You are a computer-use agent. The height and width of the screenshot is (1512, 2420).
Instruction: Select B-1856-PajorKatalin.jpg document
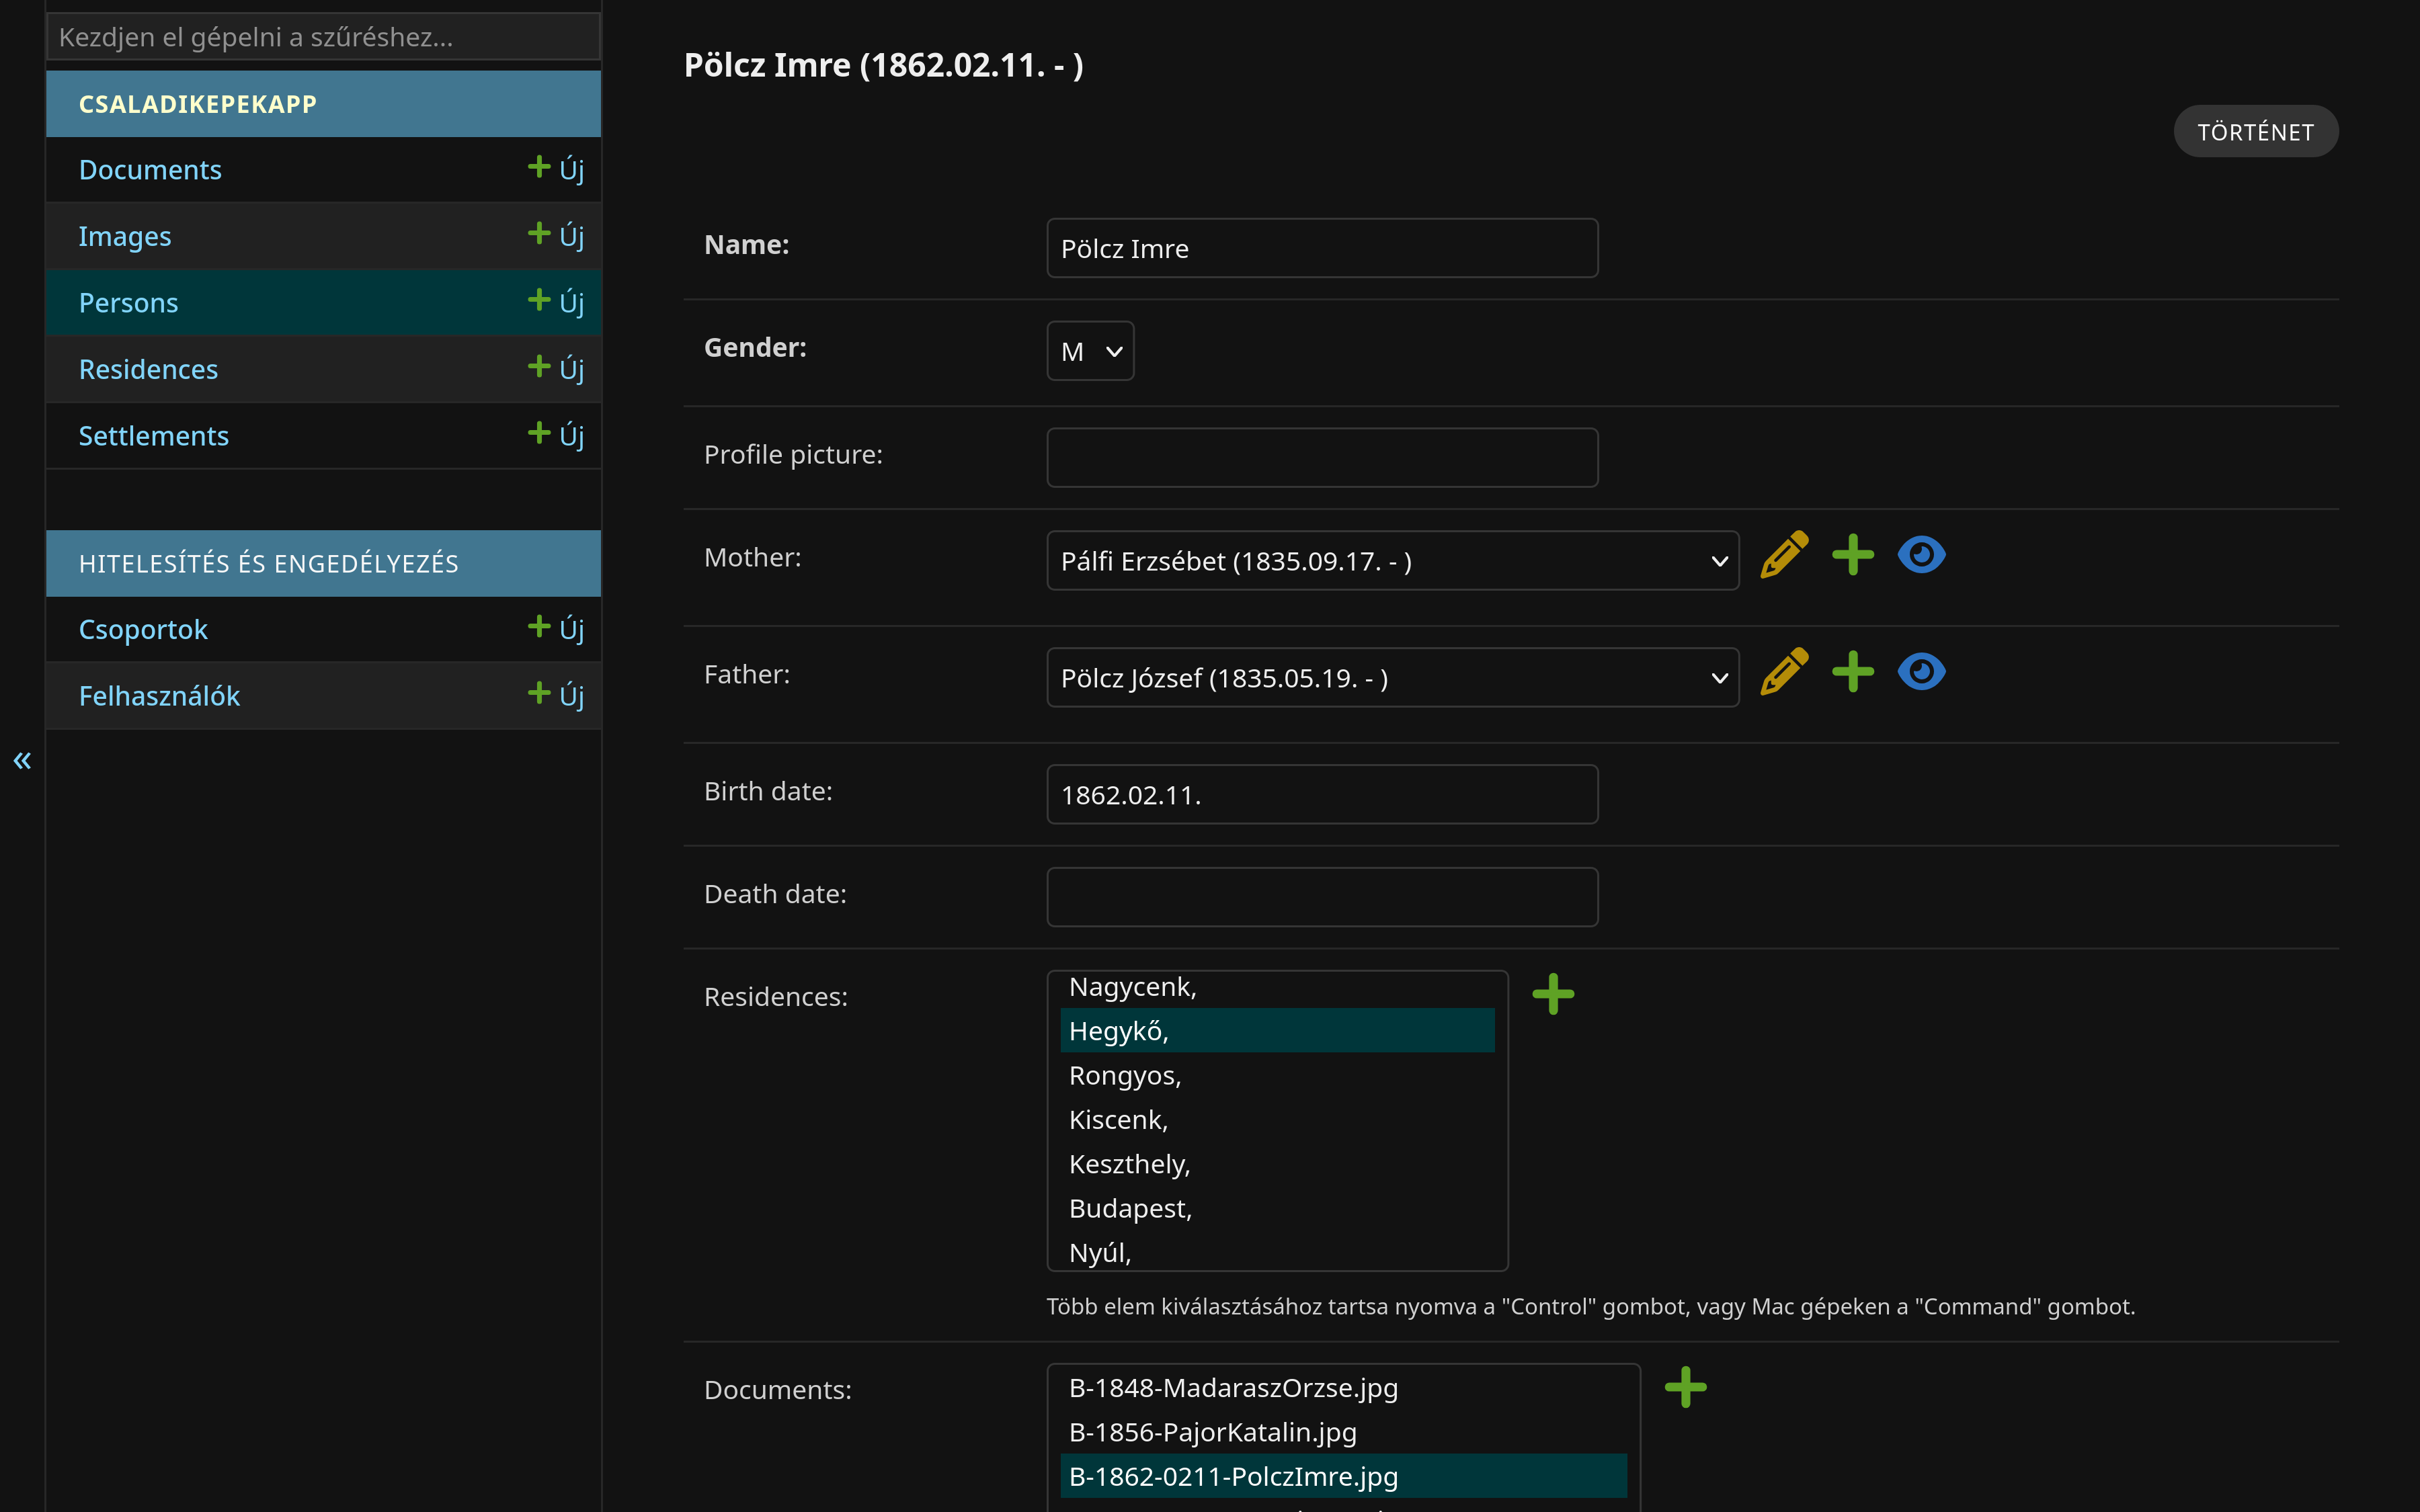click(x=1343, y=1432)
